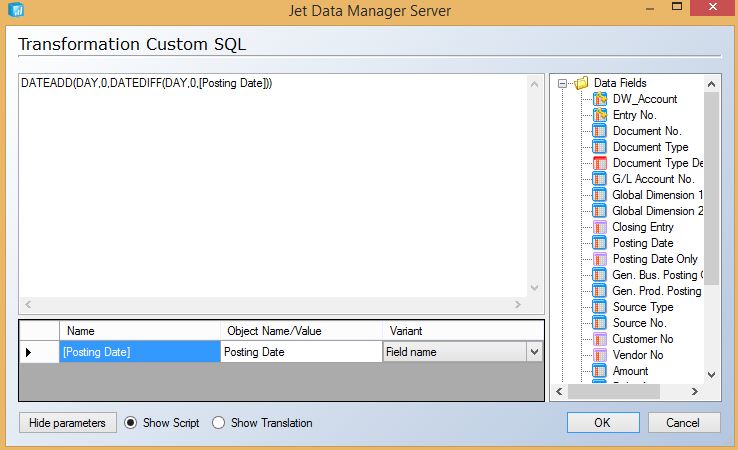
Task: Click into the custom SQL text editor
Action: click(x=273, y=188)
